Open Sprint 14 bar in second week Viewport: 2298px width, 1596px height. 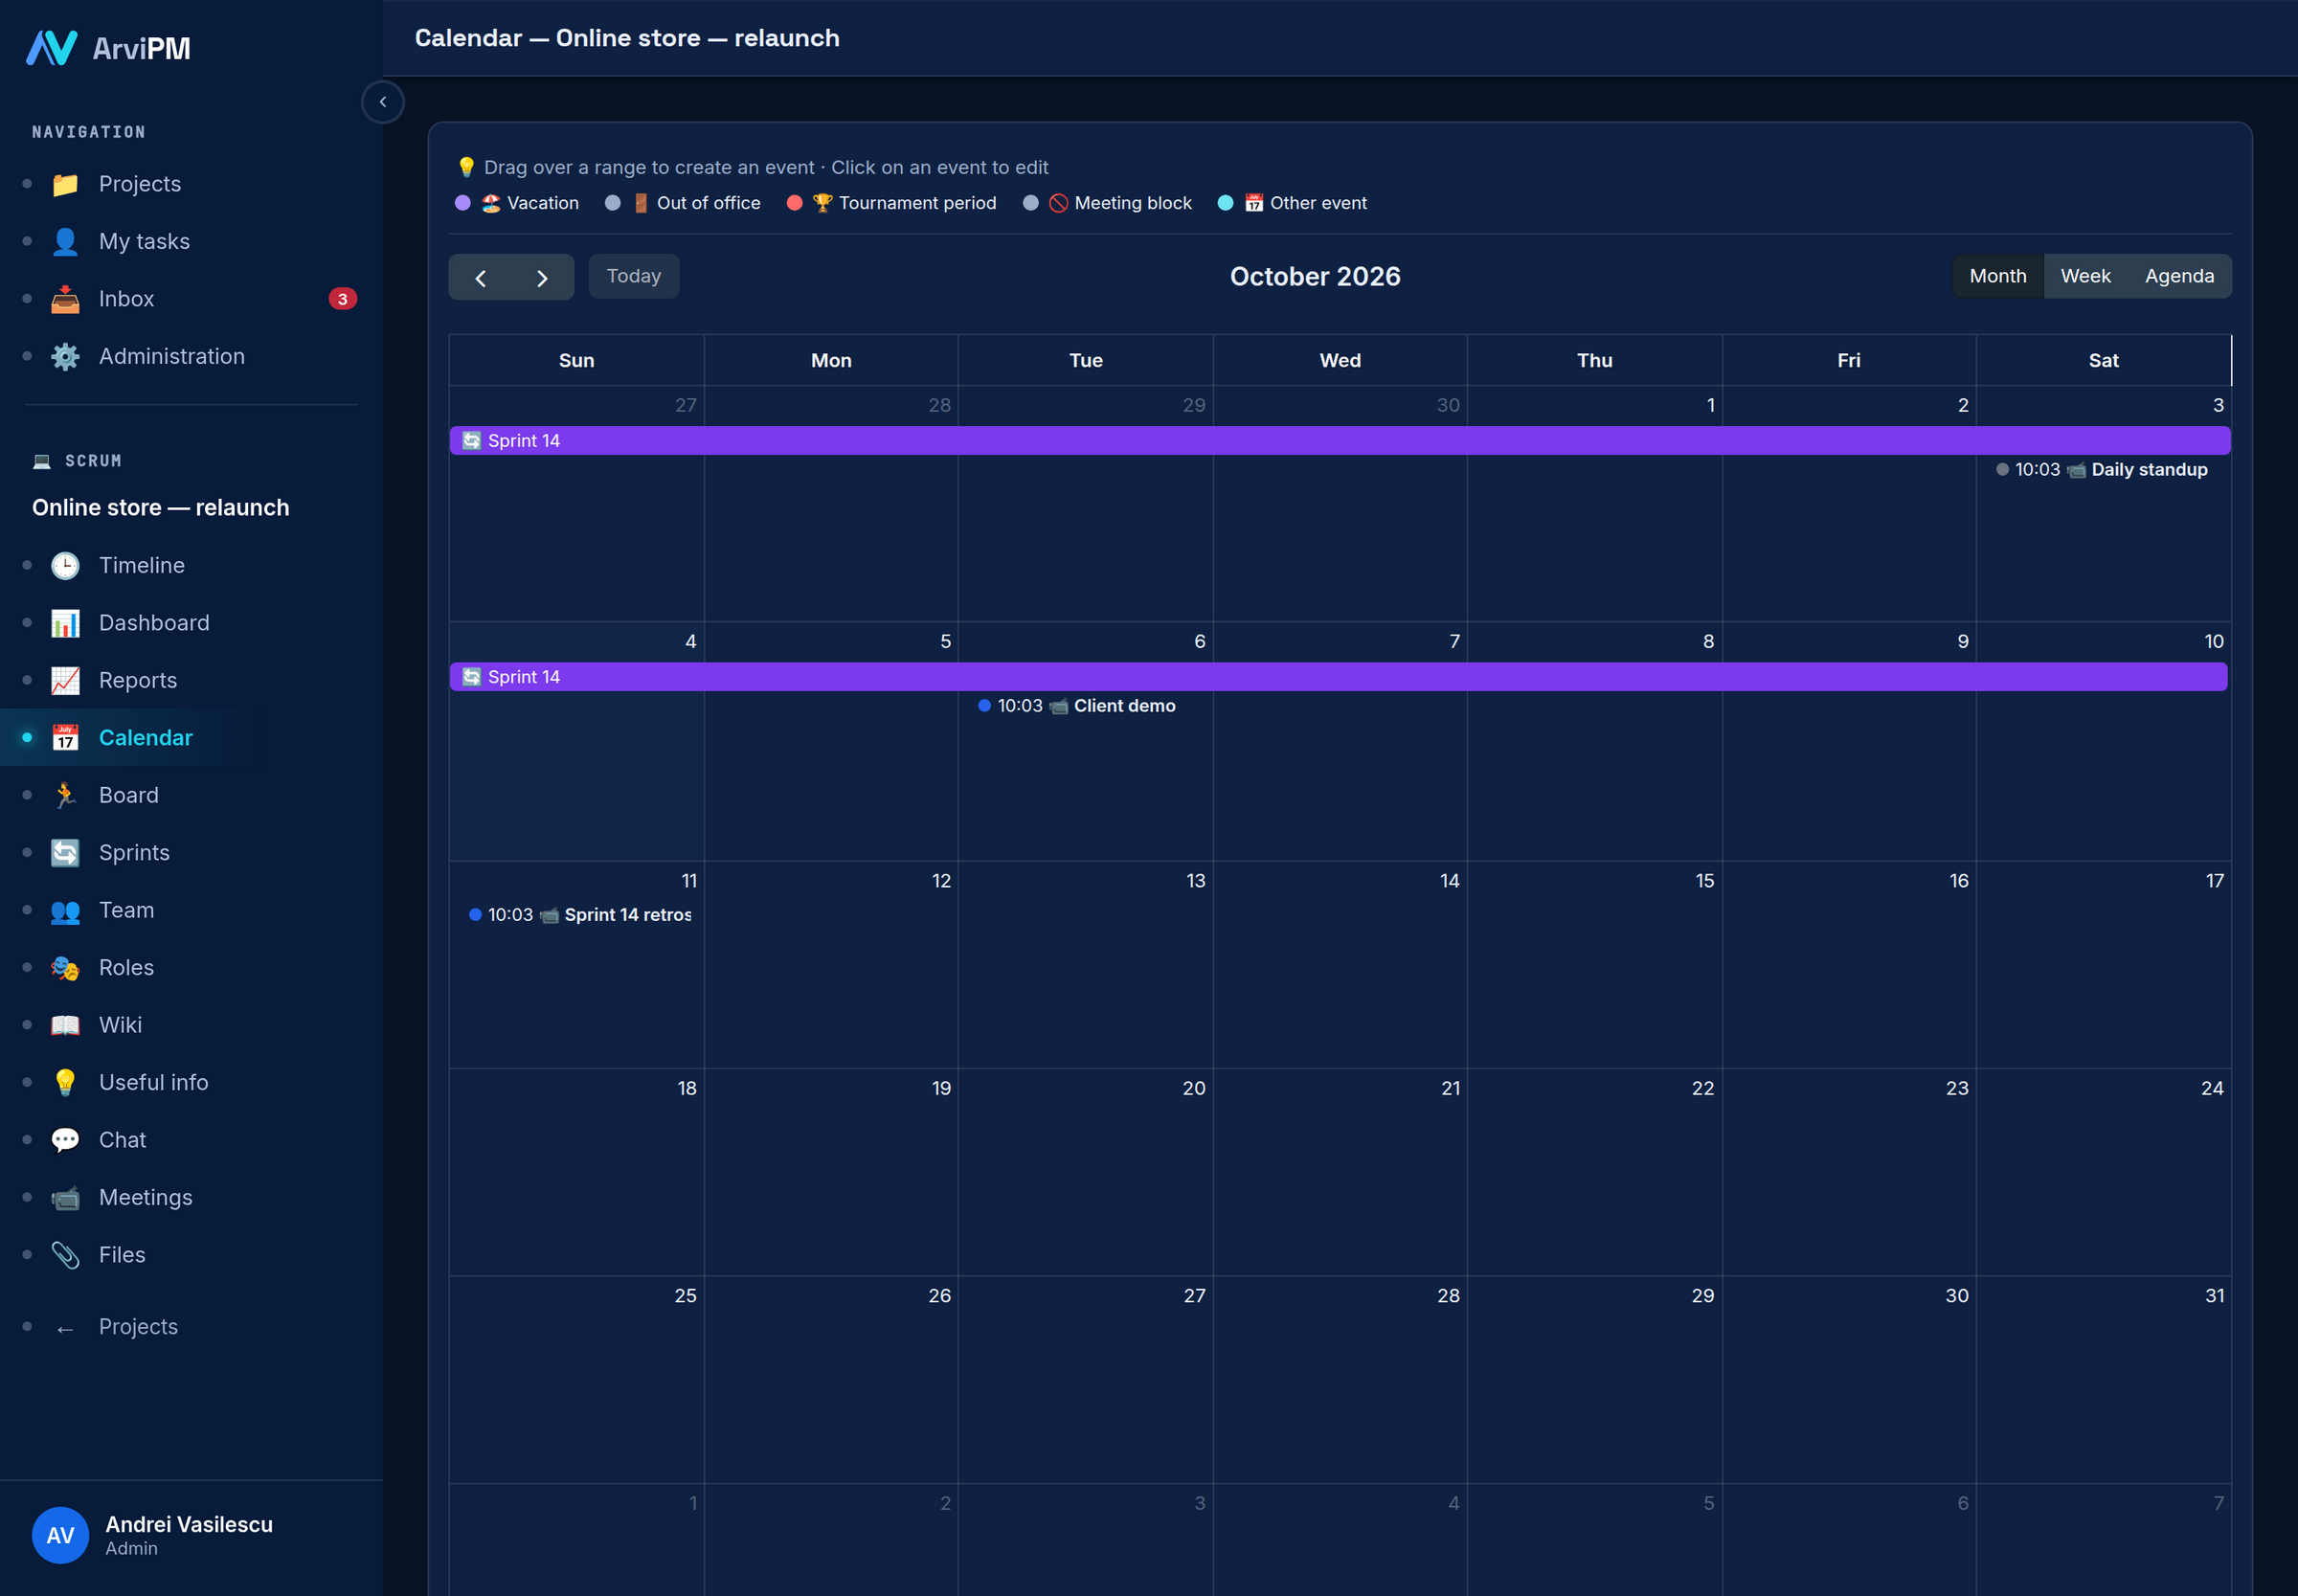(x=1338, y=677)
